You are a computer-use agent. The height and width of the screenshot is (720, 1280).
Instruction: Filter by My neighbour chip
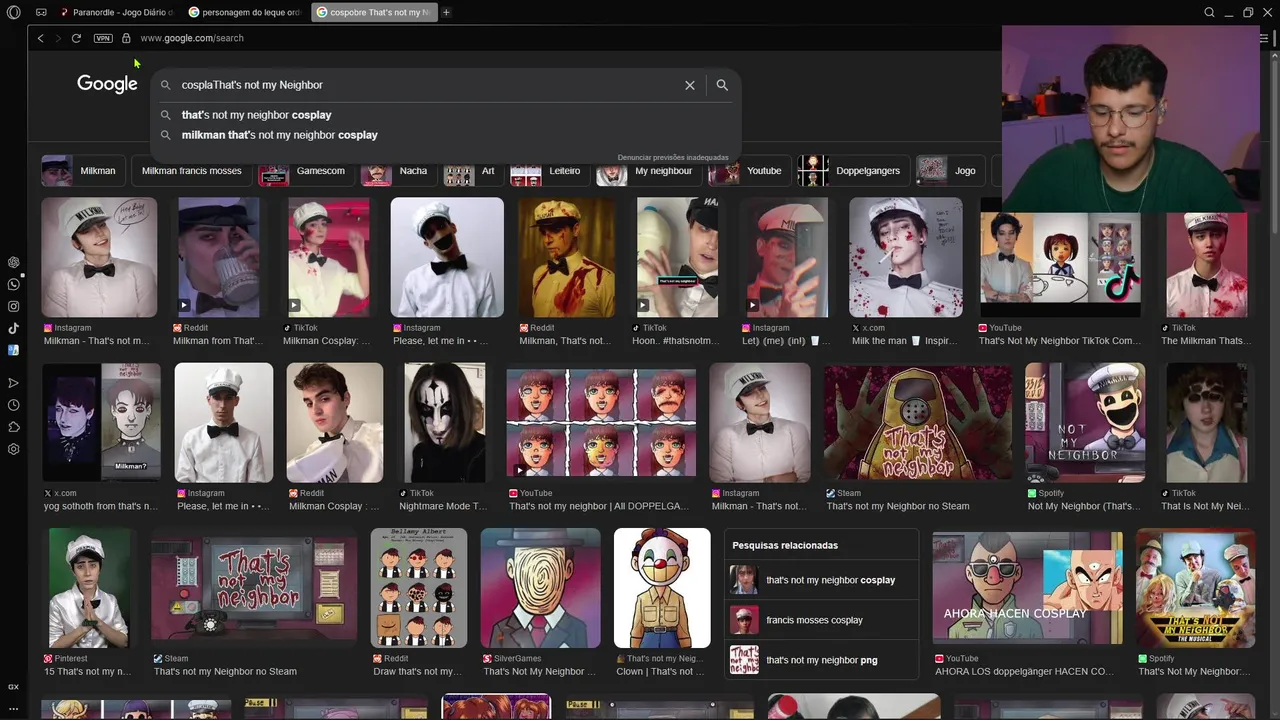coord(648,171)
